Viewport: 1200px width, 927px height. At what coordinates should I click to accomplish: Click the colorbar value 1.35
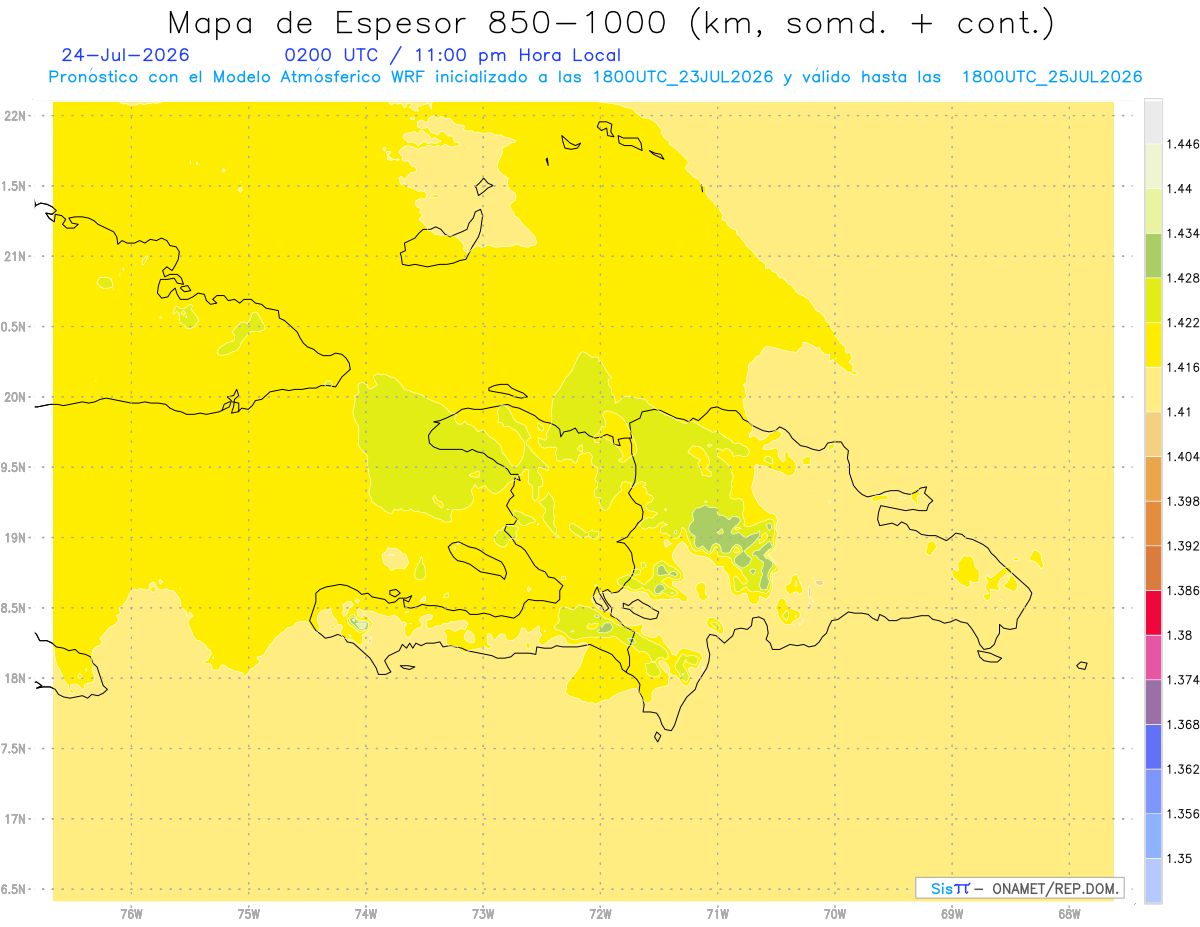tap(1181, 859)
